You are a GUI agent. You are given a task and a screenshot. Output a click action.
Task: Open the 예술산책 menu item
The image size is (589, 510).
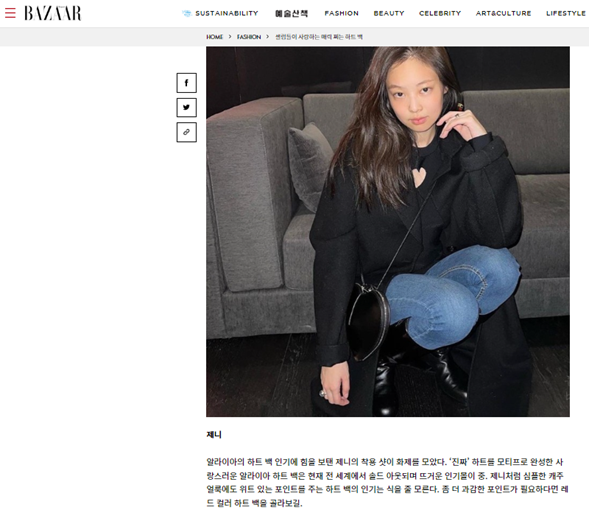tap(291, 14)
